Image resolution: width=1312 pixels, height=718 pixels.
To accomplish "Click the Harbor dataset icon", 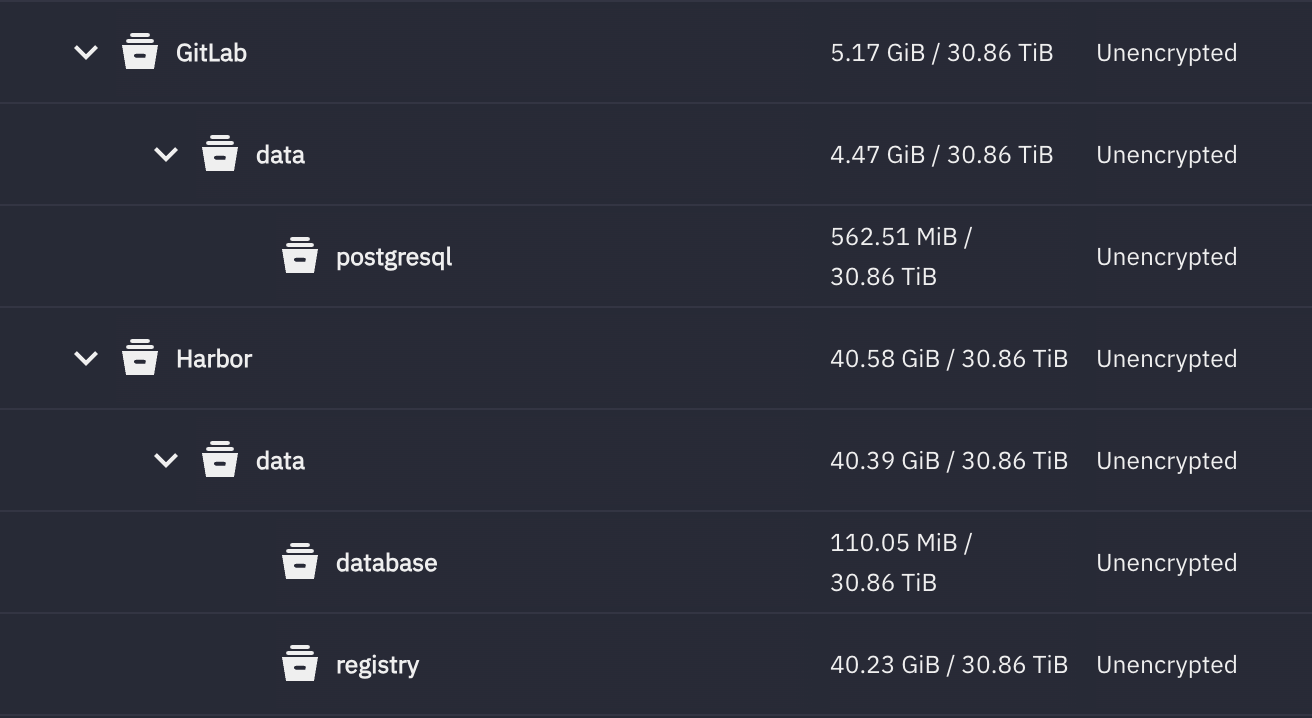I will point(140,358).
